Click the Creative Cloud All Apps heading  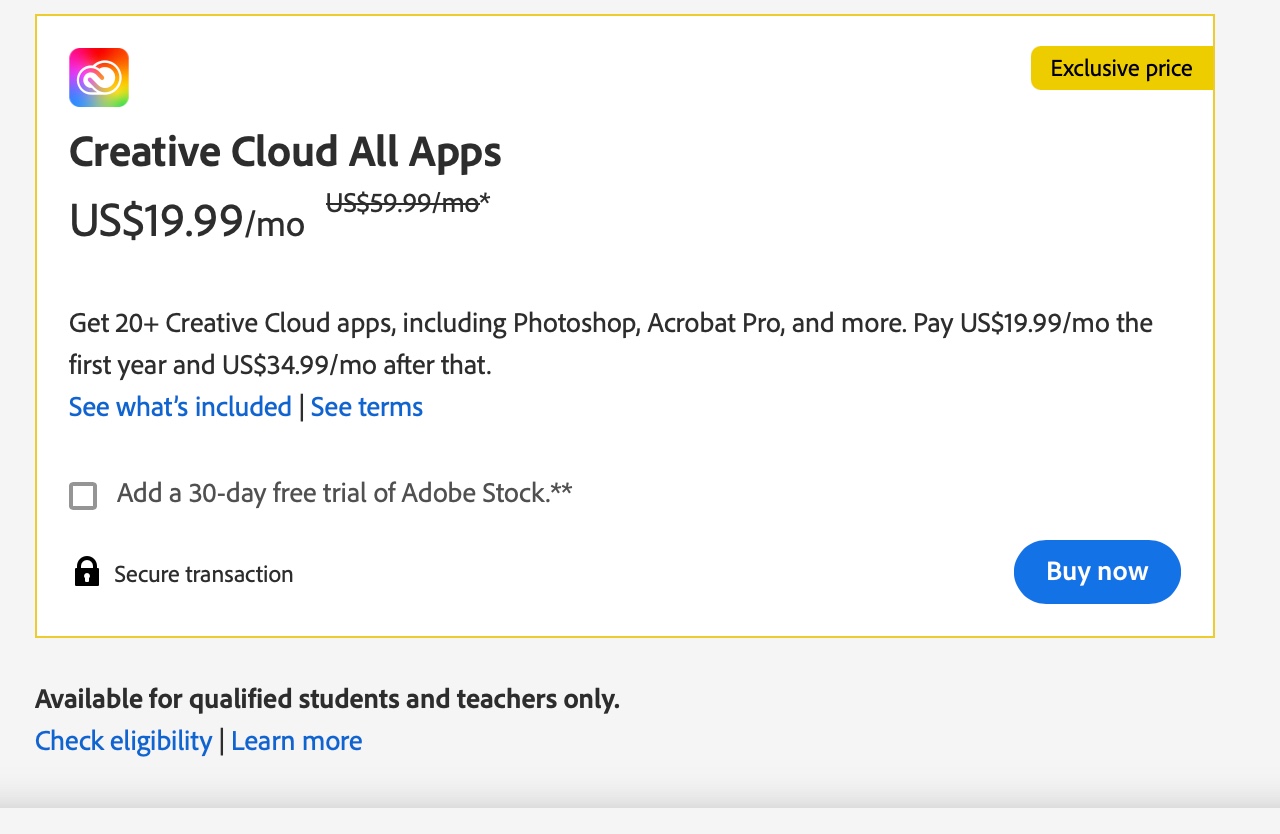tap(285, 152)
